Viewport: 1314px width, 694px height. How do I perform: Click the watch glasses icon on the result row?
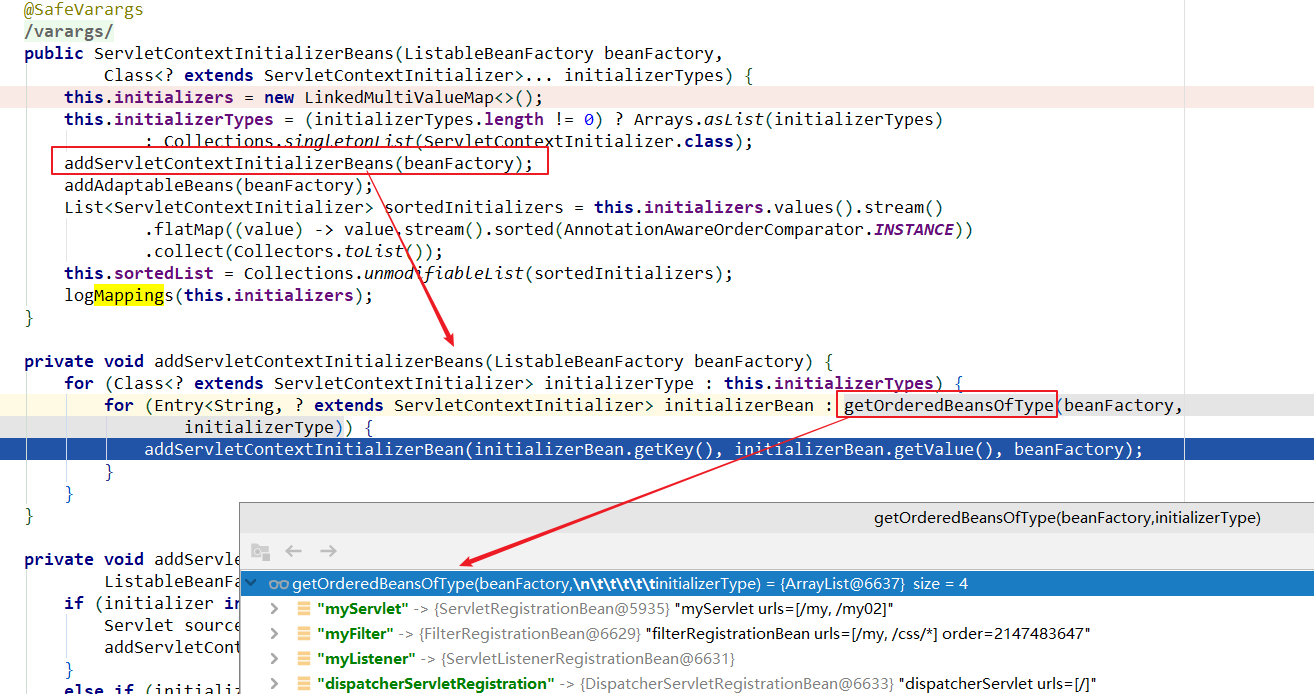(278, 584)
